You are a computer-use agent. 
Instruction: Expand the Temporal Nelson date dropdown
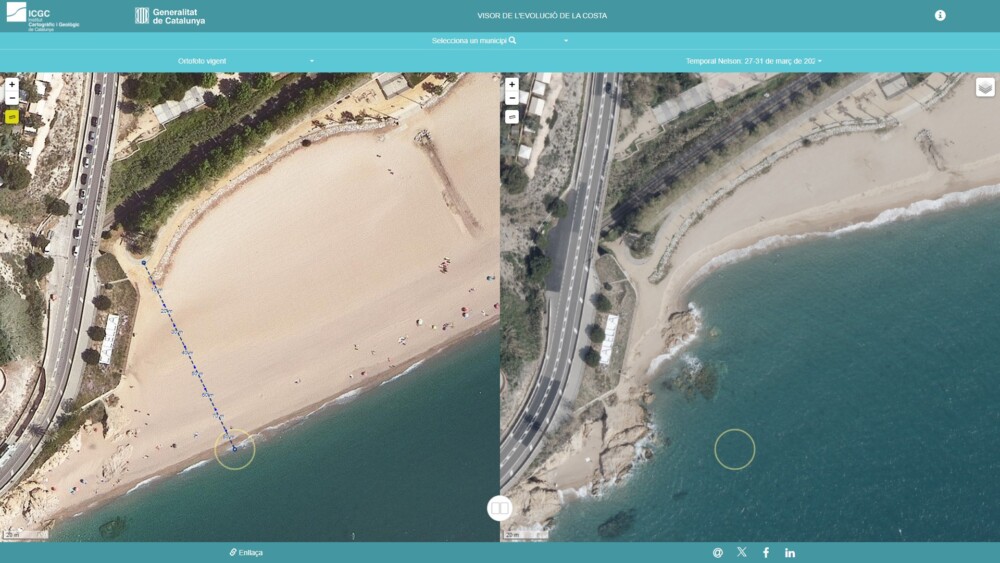[754, 61]
